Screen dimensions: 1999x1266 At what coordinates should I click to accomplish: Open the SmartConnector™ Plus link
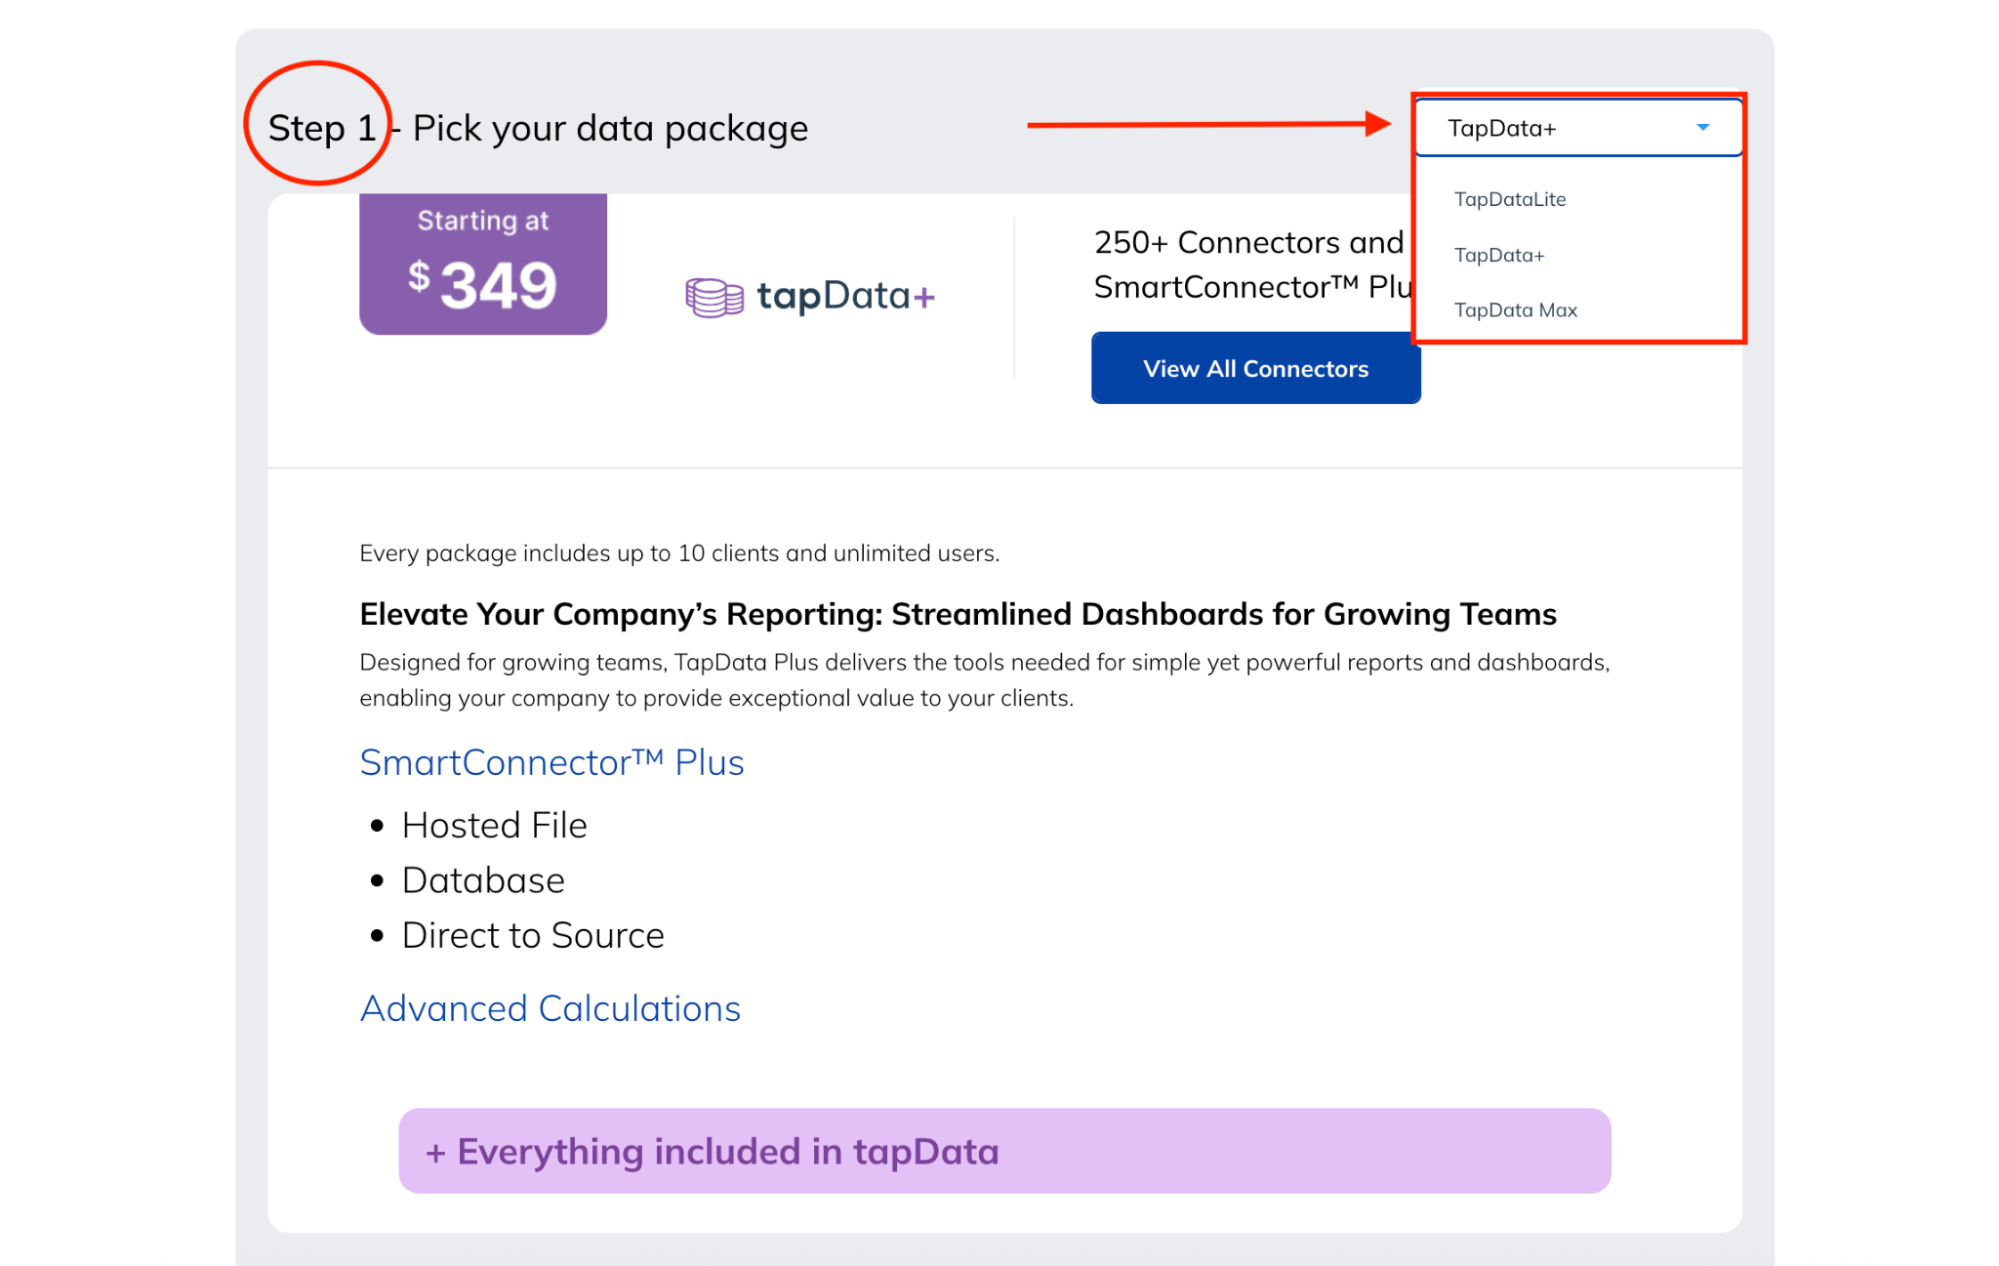tap(551, 762)
